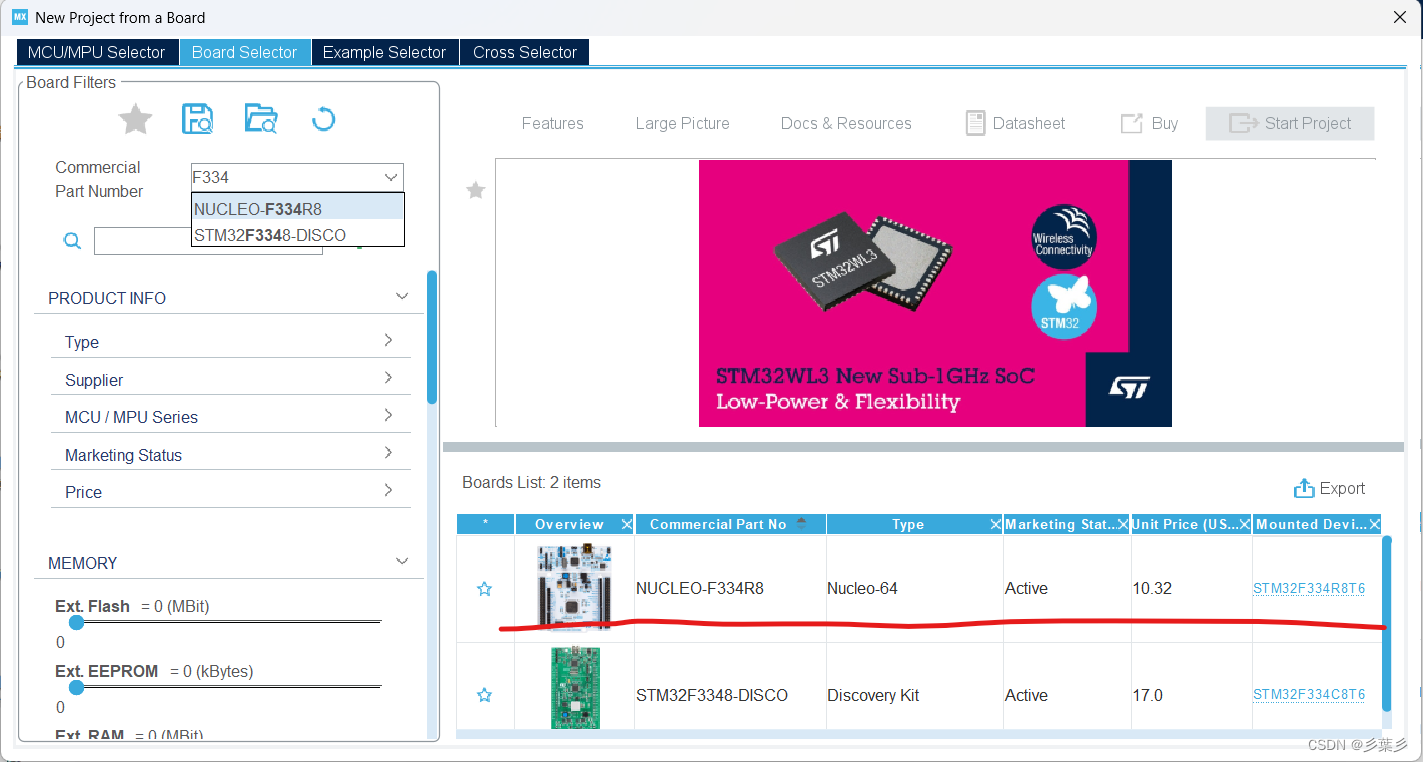The image size is (1423, 762).
Task: Open Docs & Resources
Action: click(x=846, y=123)
